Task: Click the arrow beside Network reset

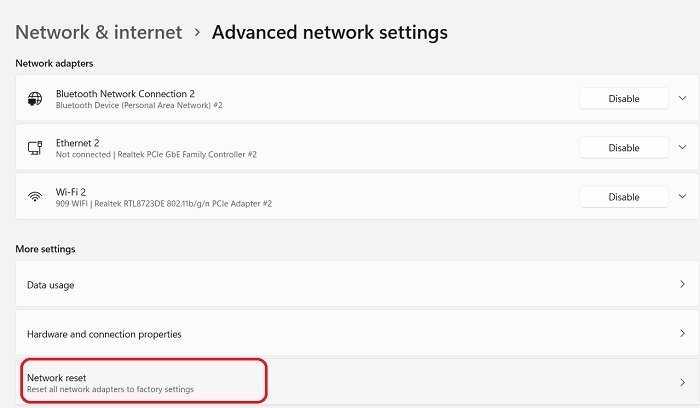Action: pos(683,382)
